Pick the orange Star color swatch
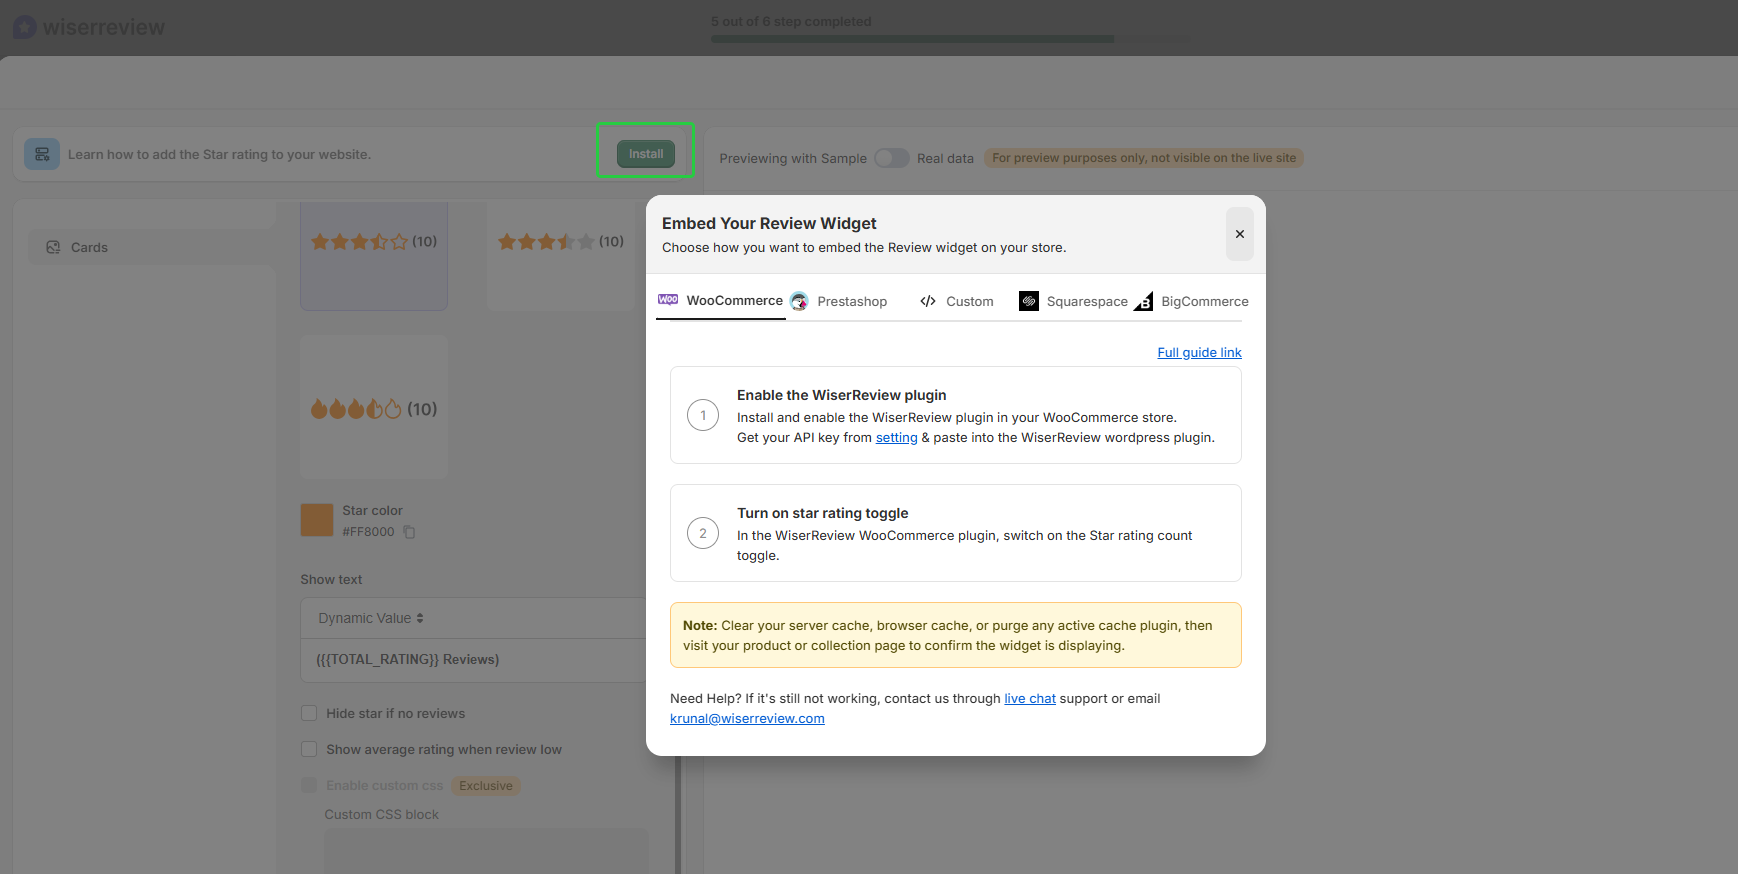This screenshot has height=874, width=1738. [x=317, y=520]
